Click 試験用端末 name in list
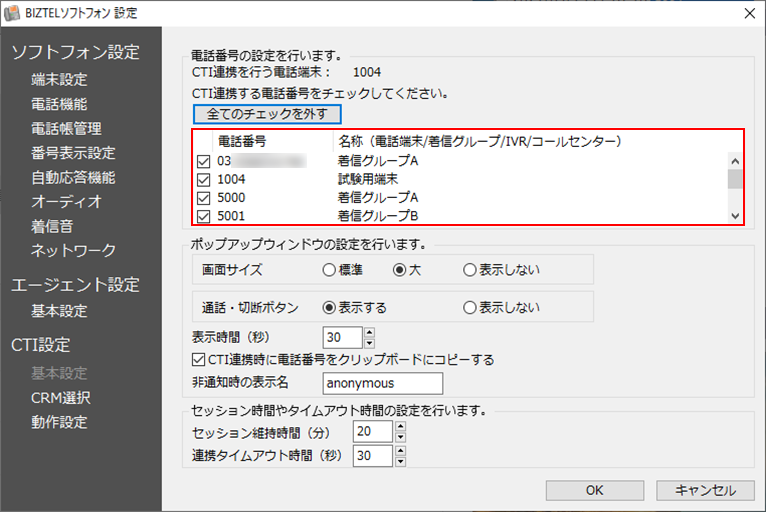Image resolution: width=766 pixels, height=512 pixels. [368, 179]
